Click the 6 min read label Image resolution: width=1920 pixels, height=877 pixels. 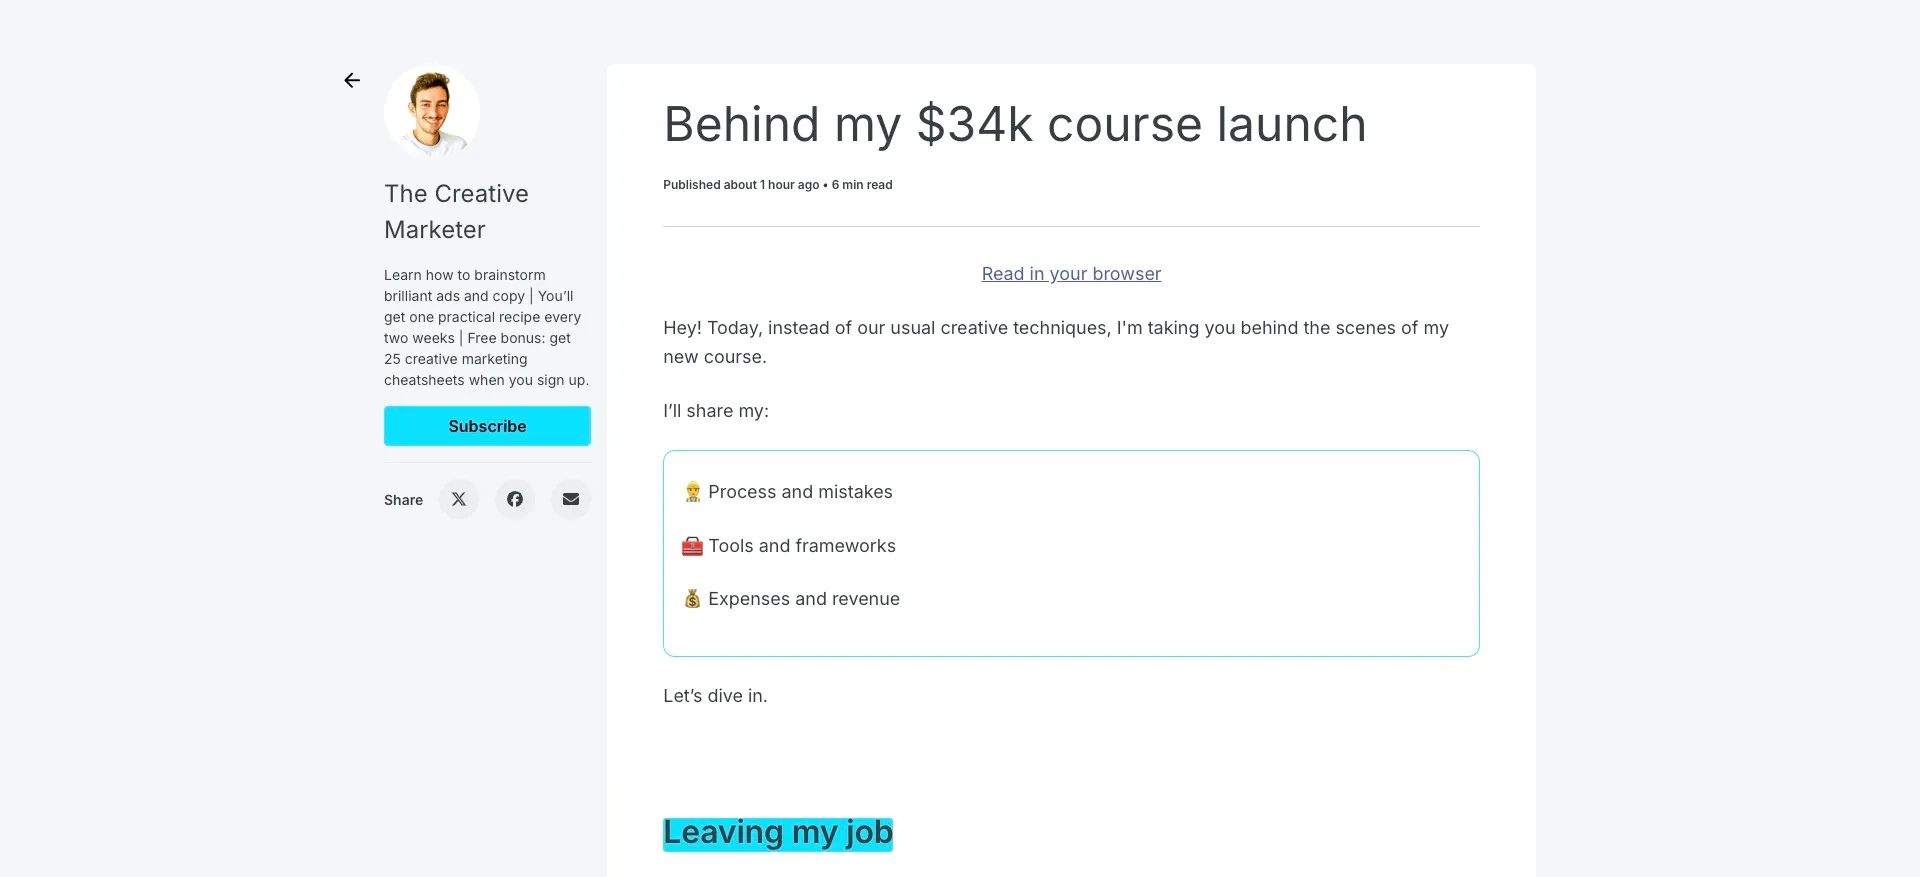(x=861, y=185)
